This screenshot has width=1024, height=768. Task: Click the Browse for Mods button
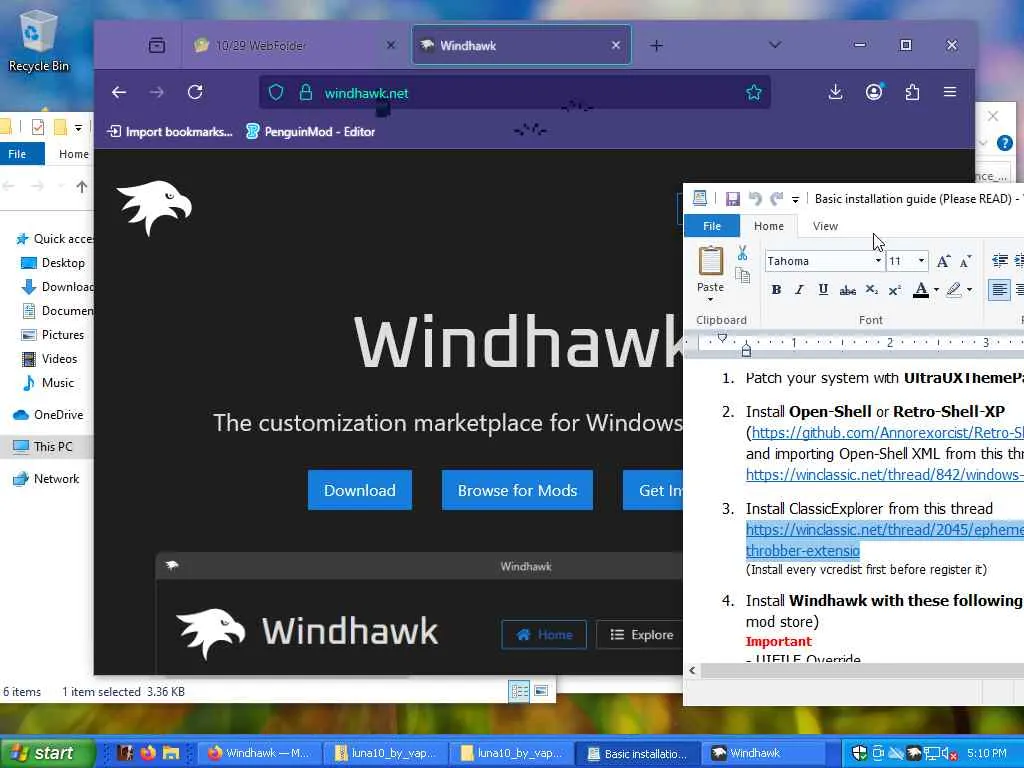tap(517, 490)
